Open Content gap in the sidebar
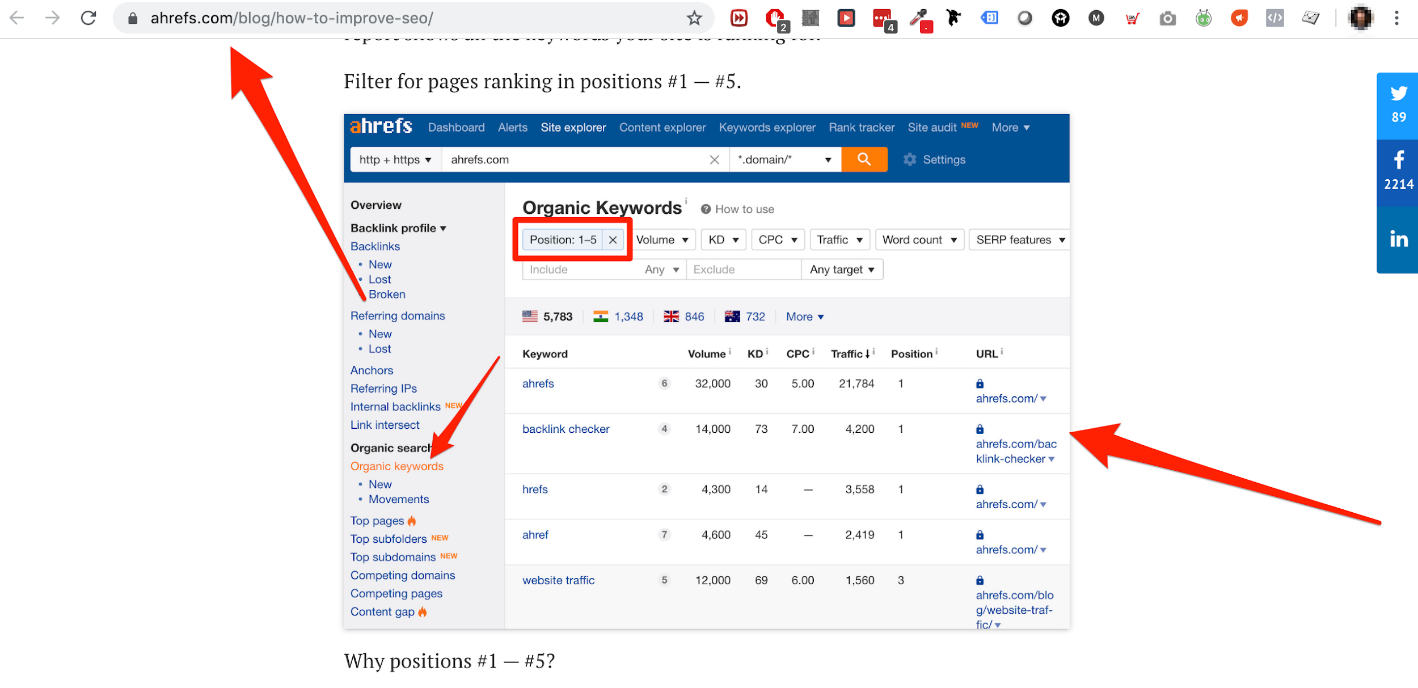1418x688 pixels. pyautogui.click(x=382, y=612)
